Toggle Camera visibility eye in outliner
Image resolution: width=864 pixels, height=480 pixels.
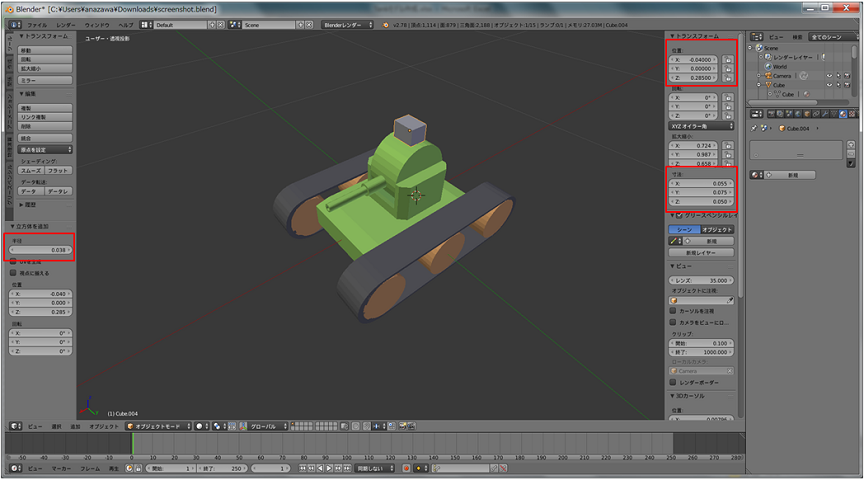(829, 75)
